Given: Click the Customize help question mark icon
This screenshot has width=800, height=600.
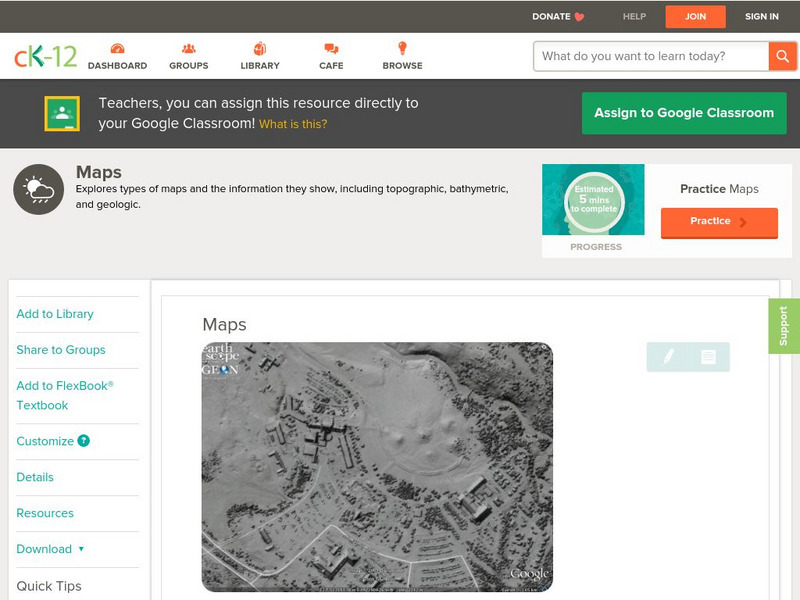Looking at the screenshot, I should coord(84,441).
